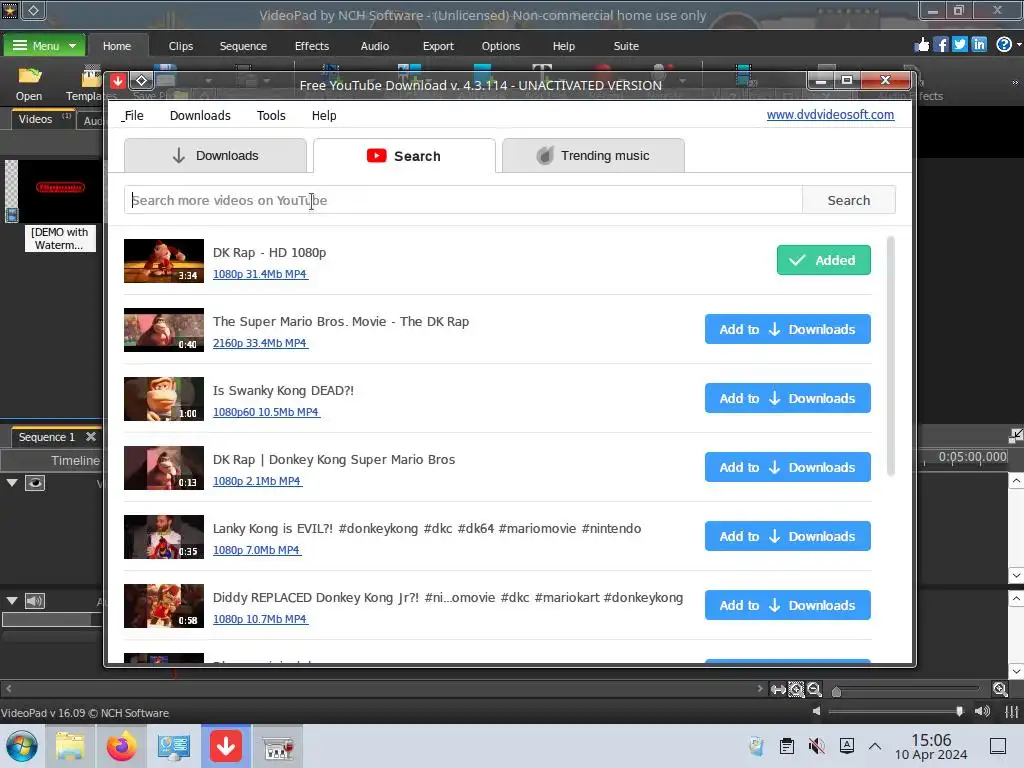The width and height of the screenshot is (1024, 768).
Task: Open Firefox from the taskbar
Action: coord(121,746)
